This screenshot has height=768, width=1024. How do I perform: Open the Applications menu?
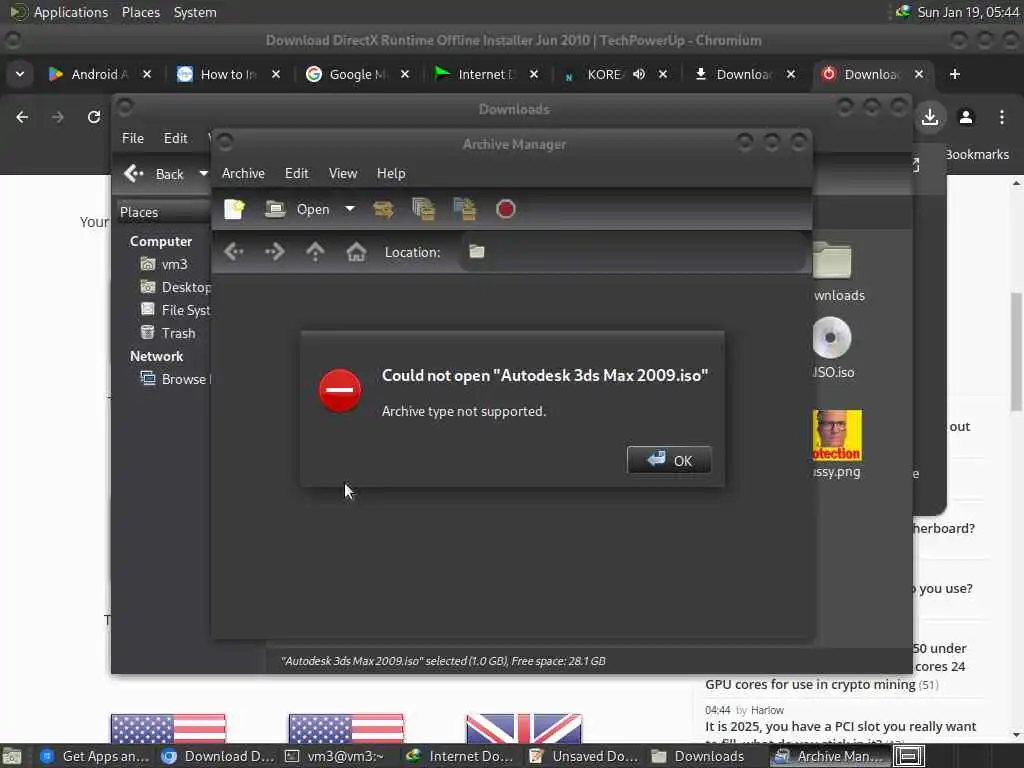pos(59,12)
